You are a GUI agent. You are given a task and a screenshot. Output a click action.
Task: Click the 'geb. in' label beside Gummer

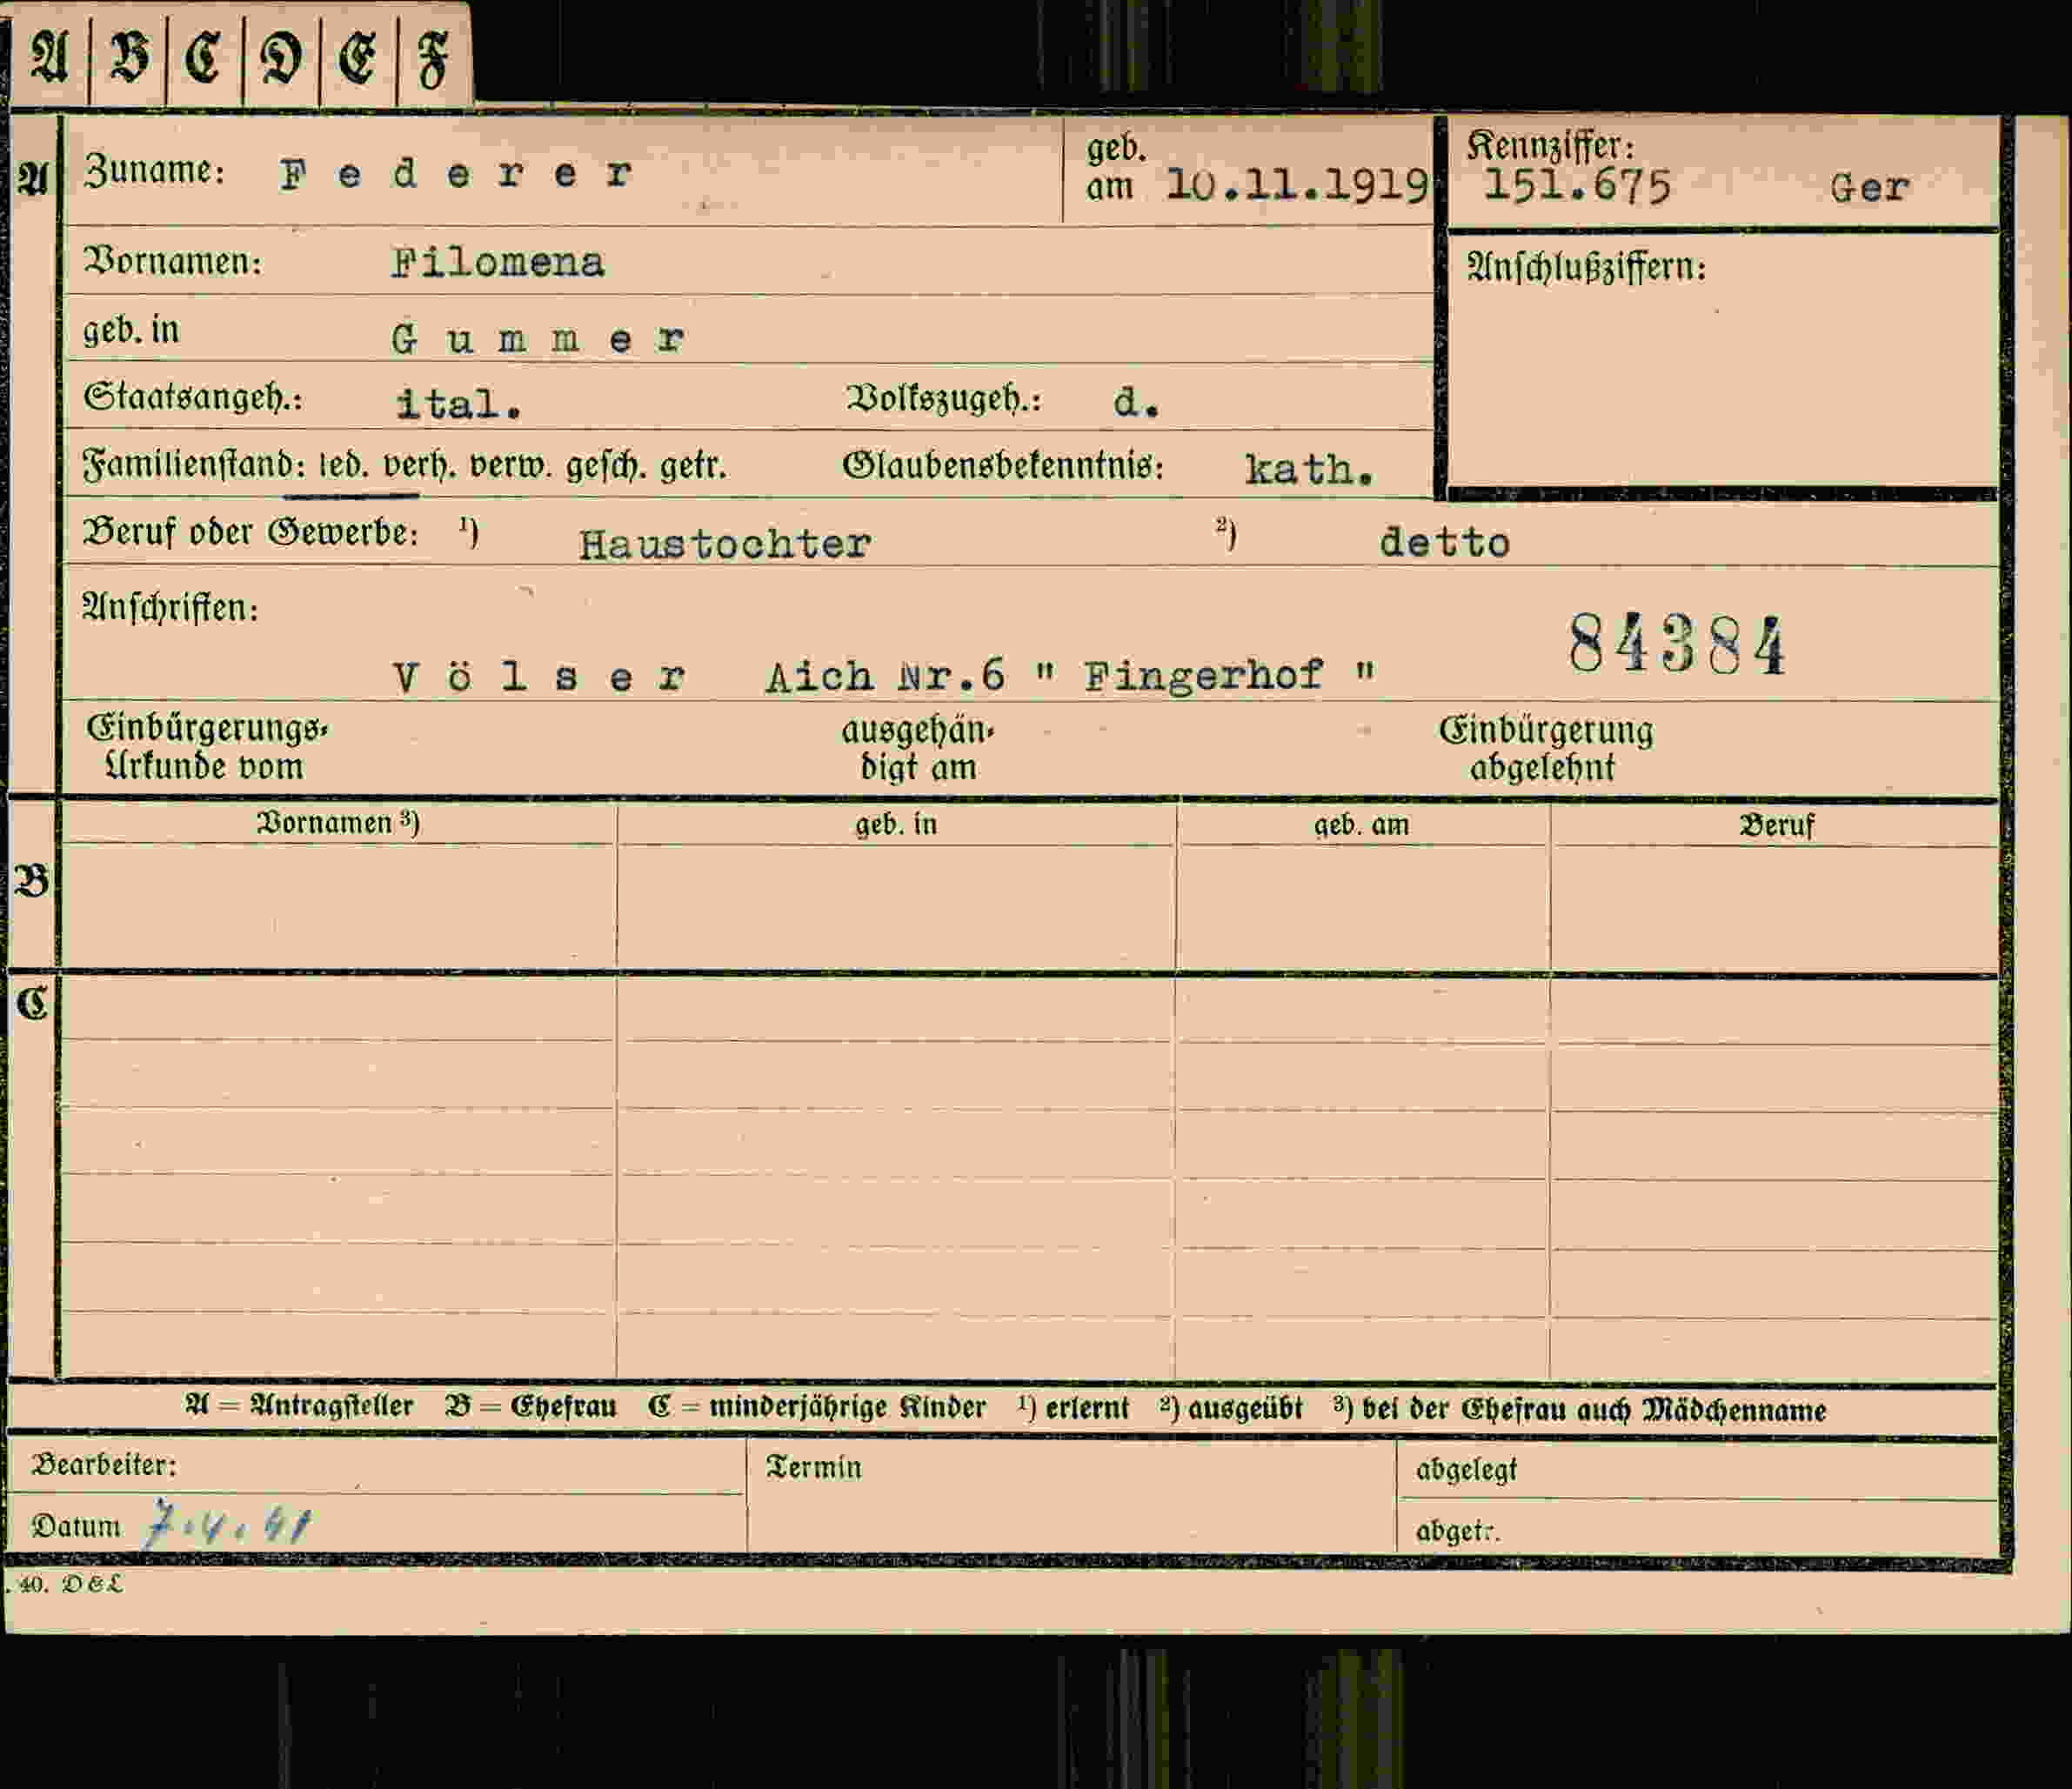pos(131,330)
